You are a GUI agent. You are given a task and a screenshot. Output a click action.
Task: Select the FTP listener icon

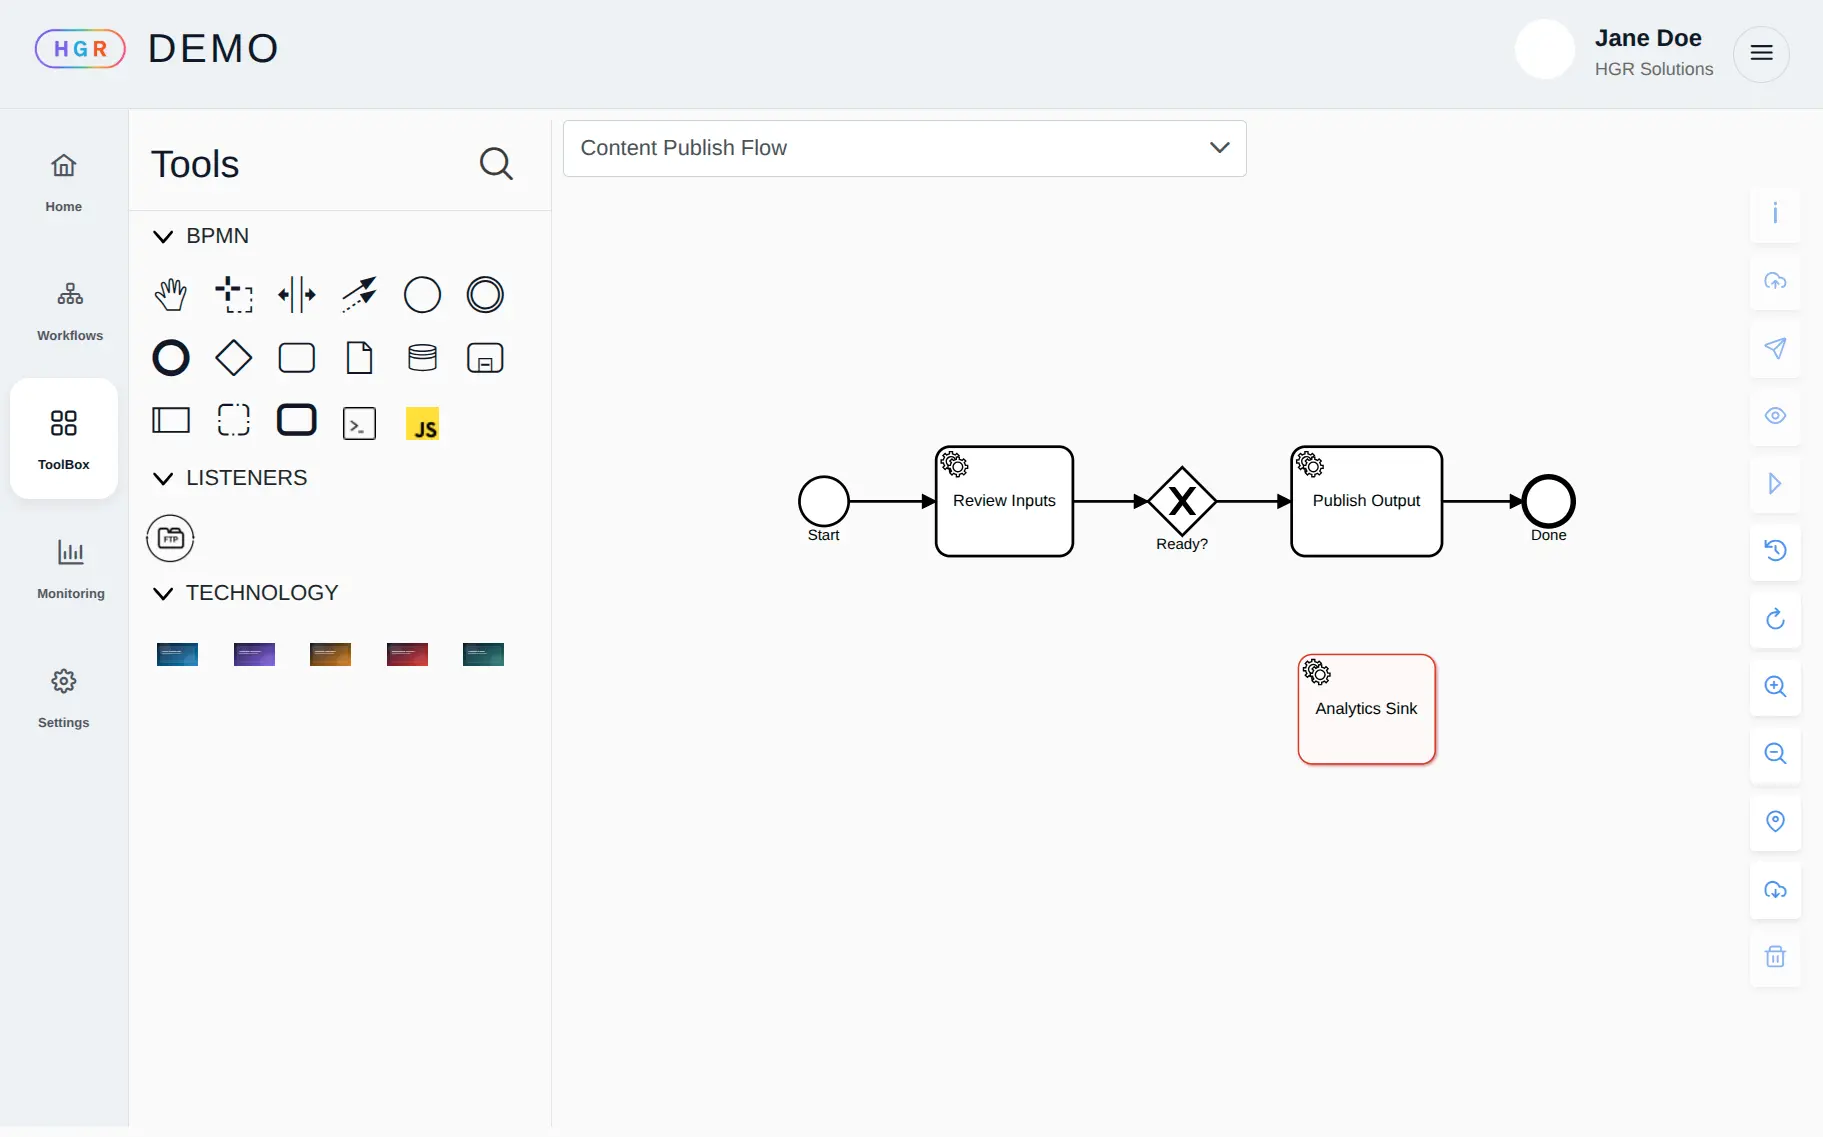click(x=171, y=538)
